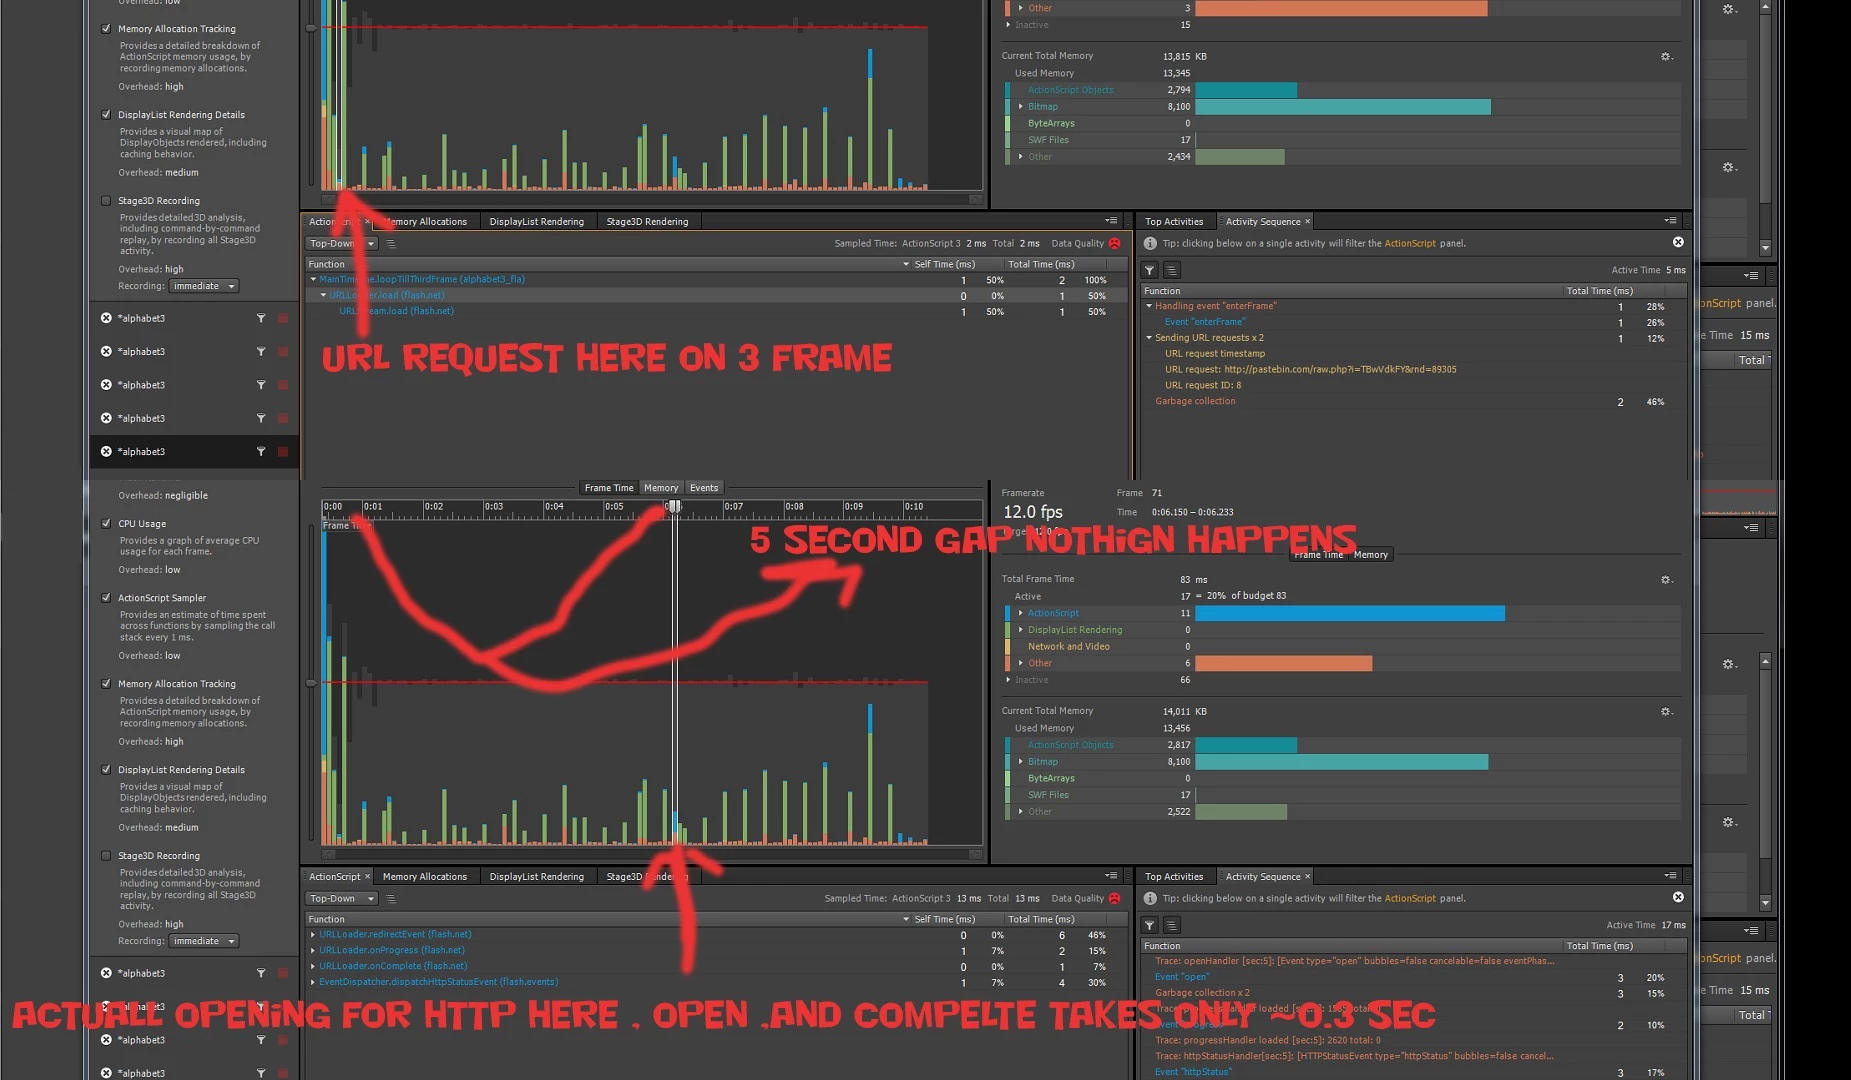Select the Frame Time tab left of Events

(609, 488)
